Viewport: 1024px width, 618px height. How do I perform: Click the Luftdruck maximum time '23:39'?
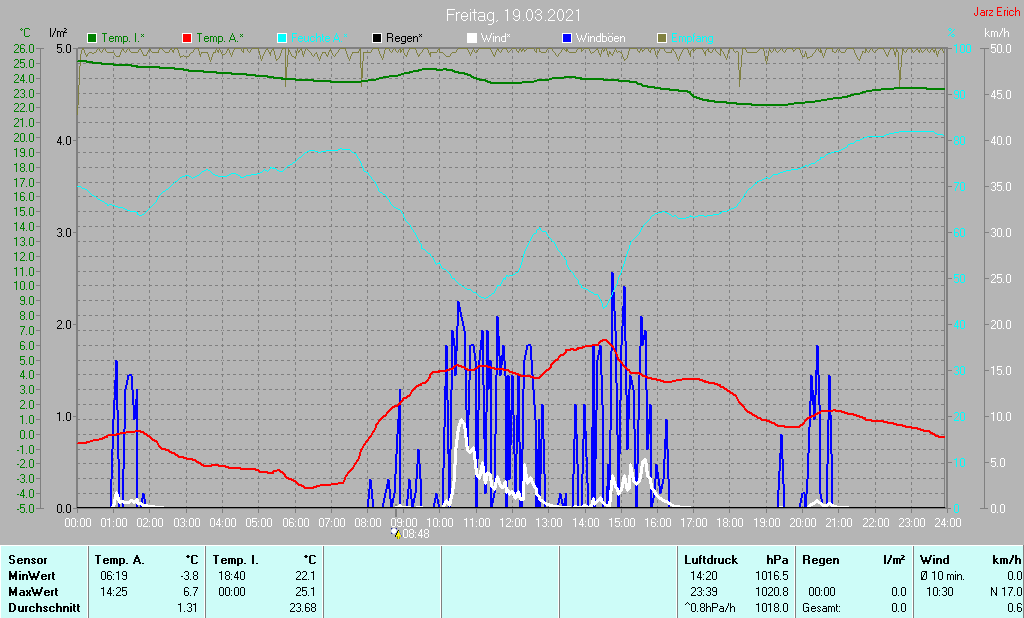click(x=703, y=592)
